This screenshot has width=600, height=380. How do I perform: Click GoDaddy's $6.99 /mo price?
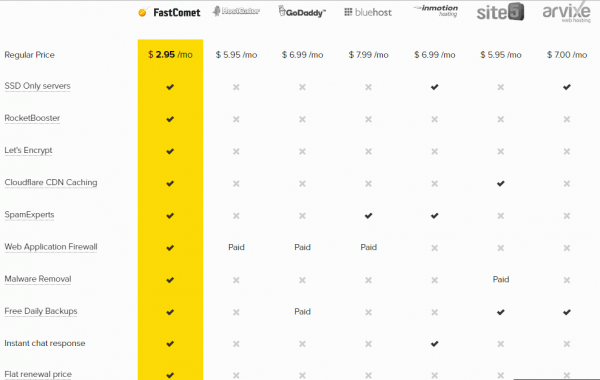[x=302, y=55]
